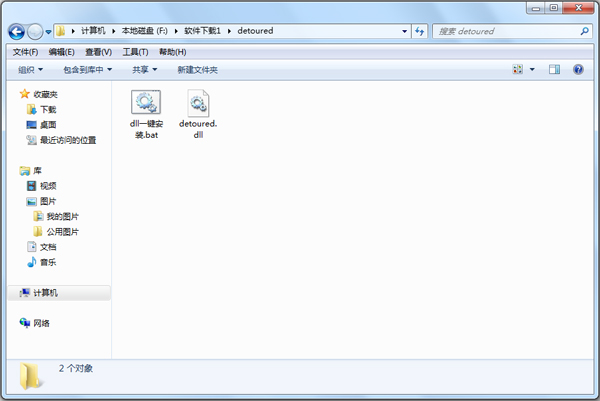Open the 工具(T) menu
This screenshot has width=600, height=401.
click(136, 52)
